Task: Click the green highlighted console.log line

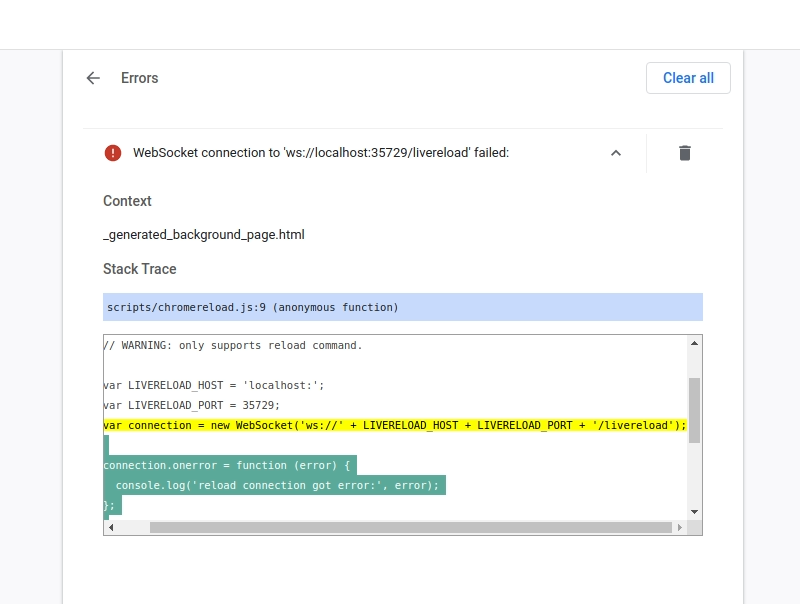Action: click(275, 485)
